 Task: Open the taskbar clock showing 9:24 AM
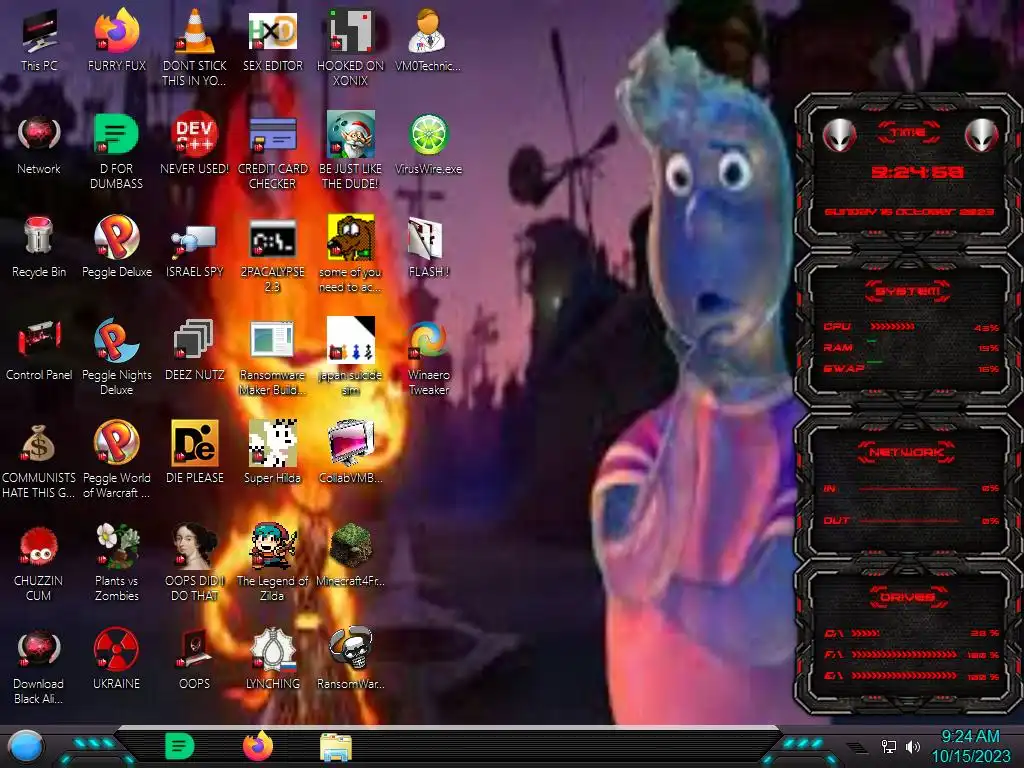pyautogui.click(x=970, y=746)
